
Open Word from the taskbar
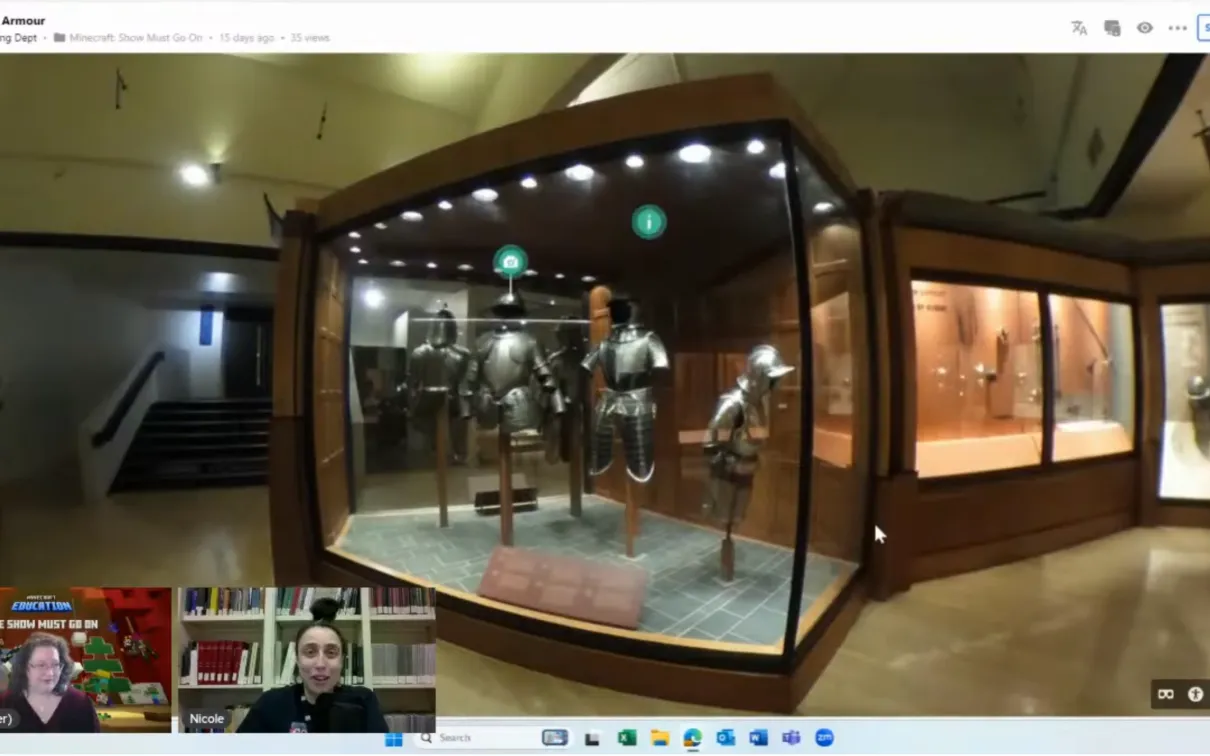(758, 738)
